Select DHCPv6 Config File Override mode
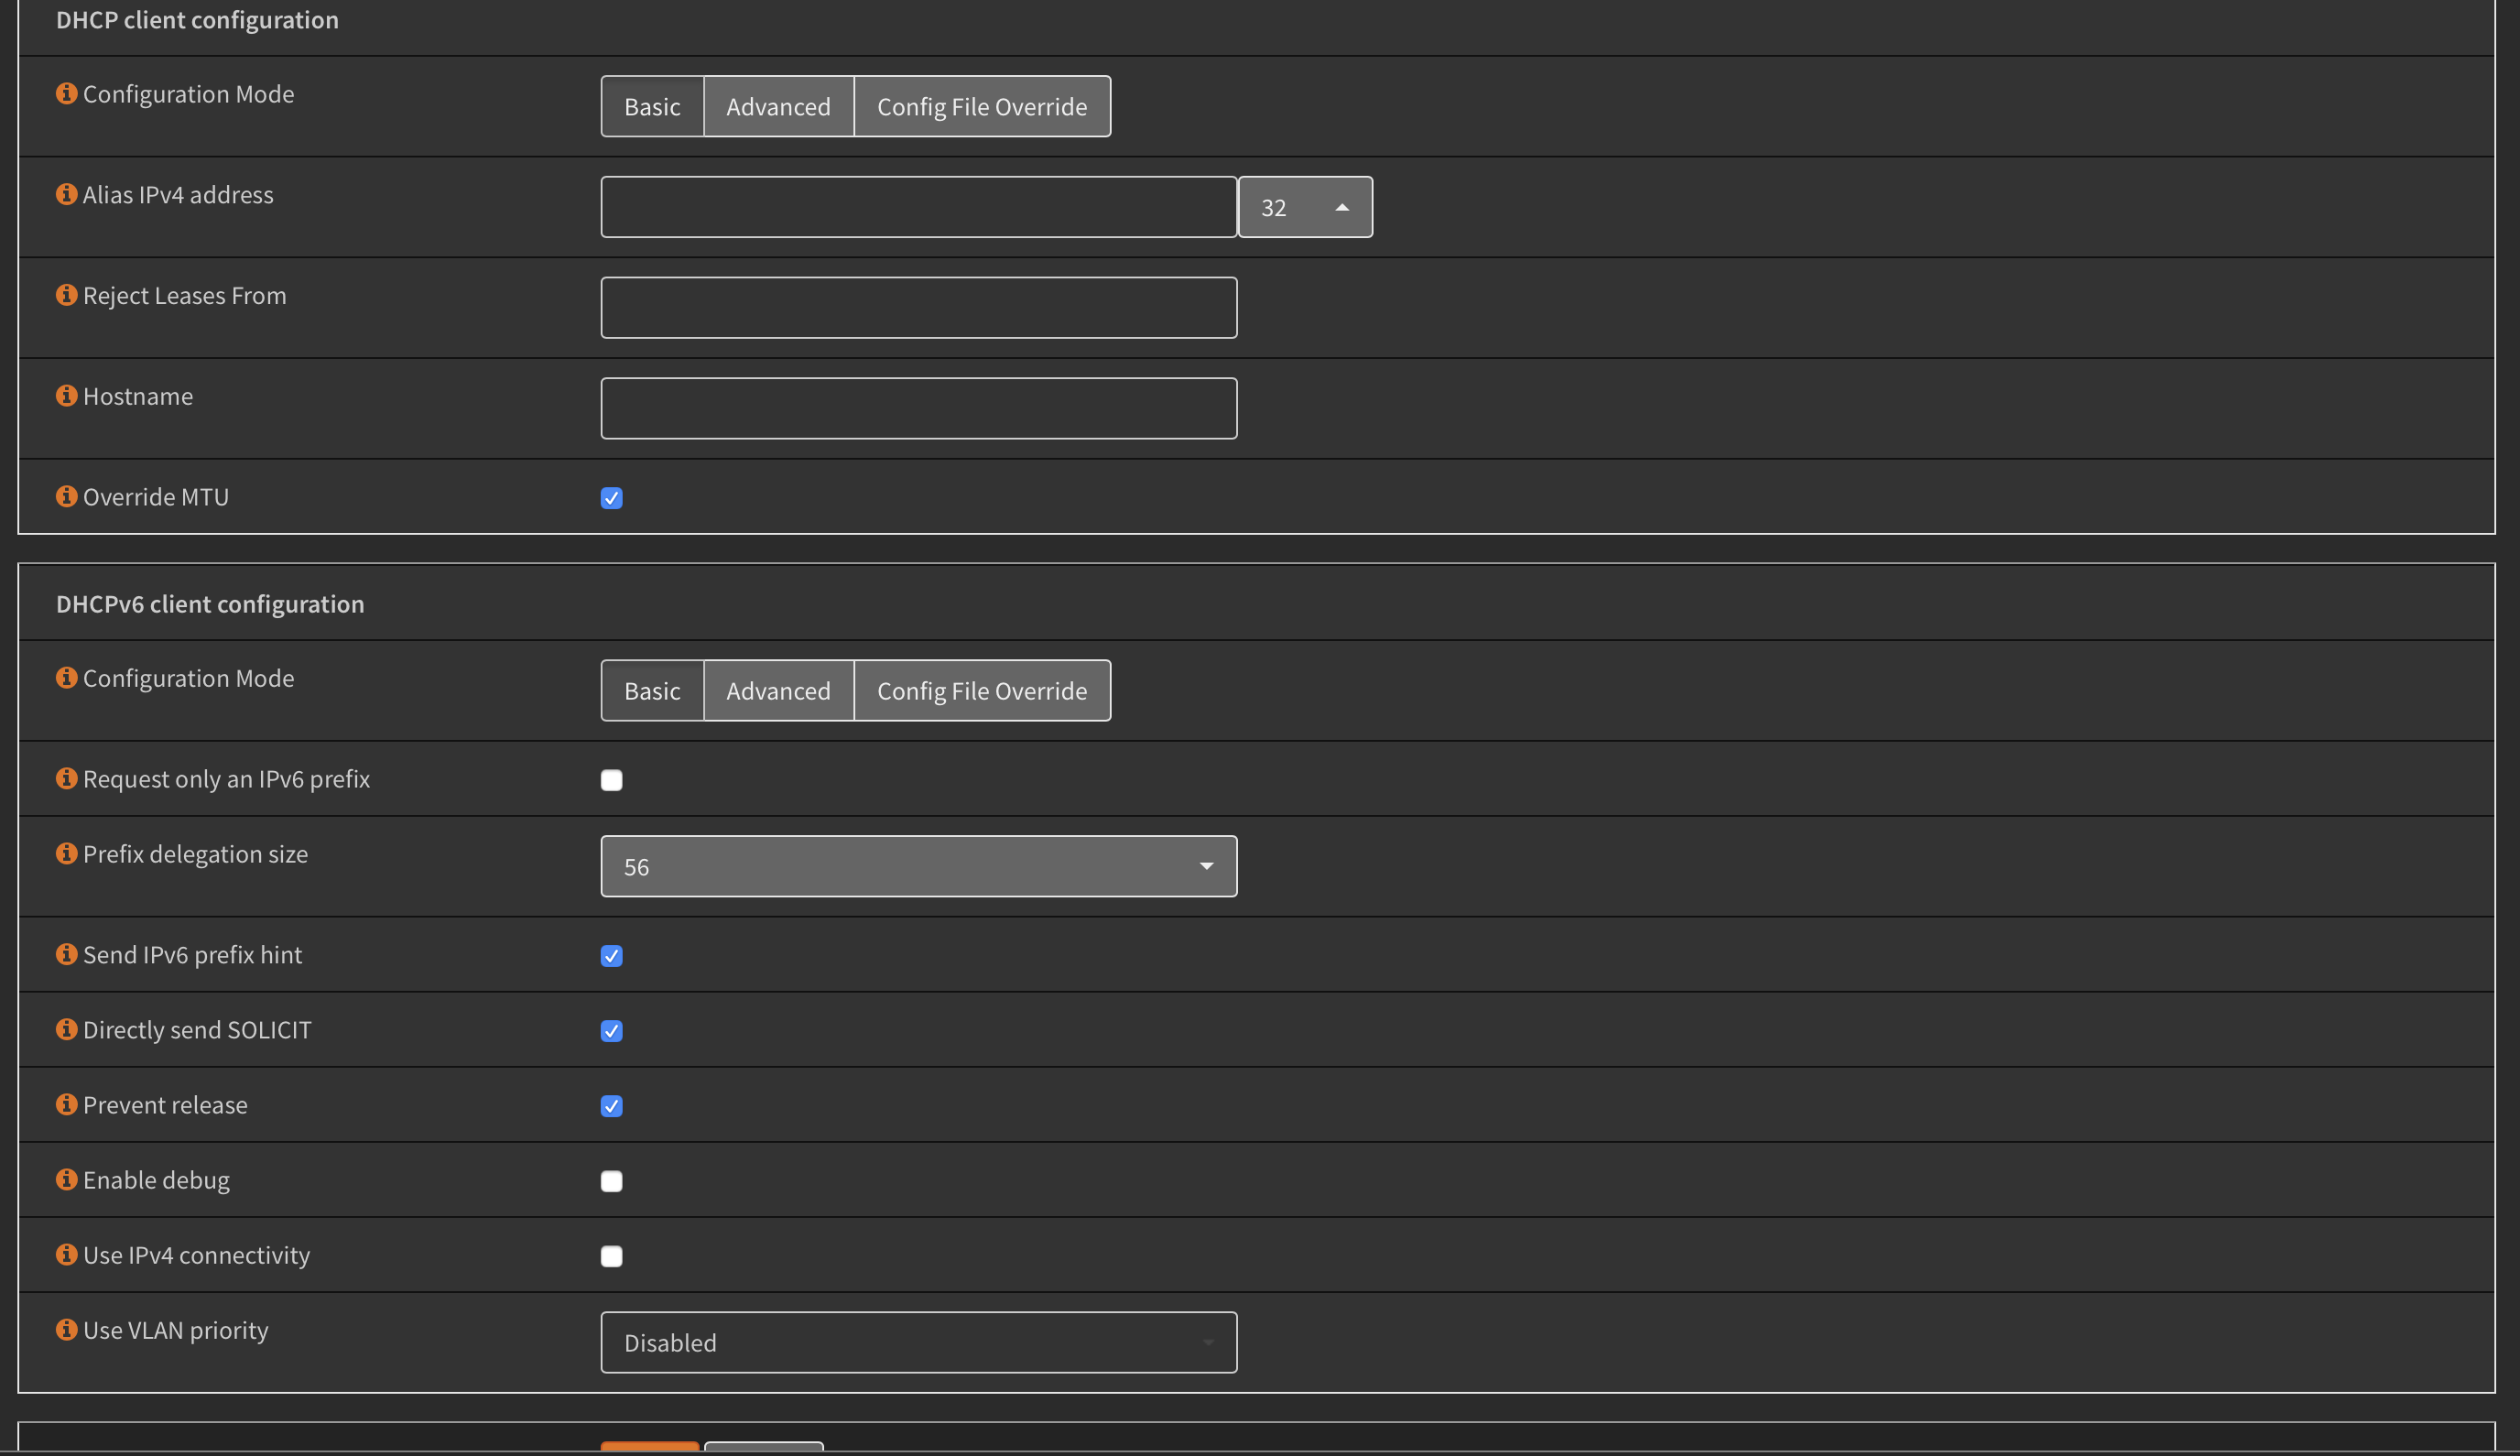This screenshot has height=1456, width=2520. pyautogui.click(x=981, y=690)
